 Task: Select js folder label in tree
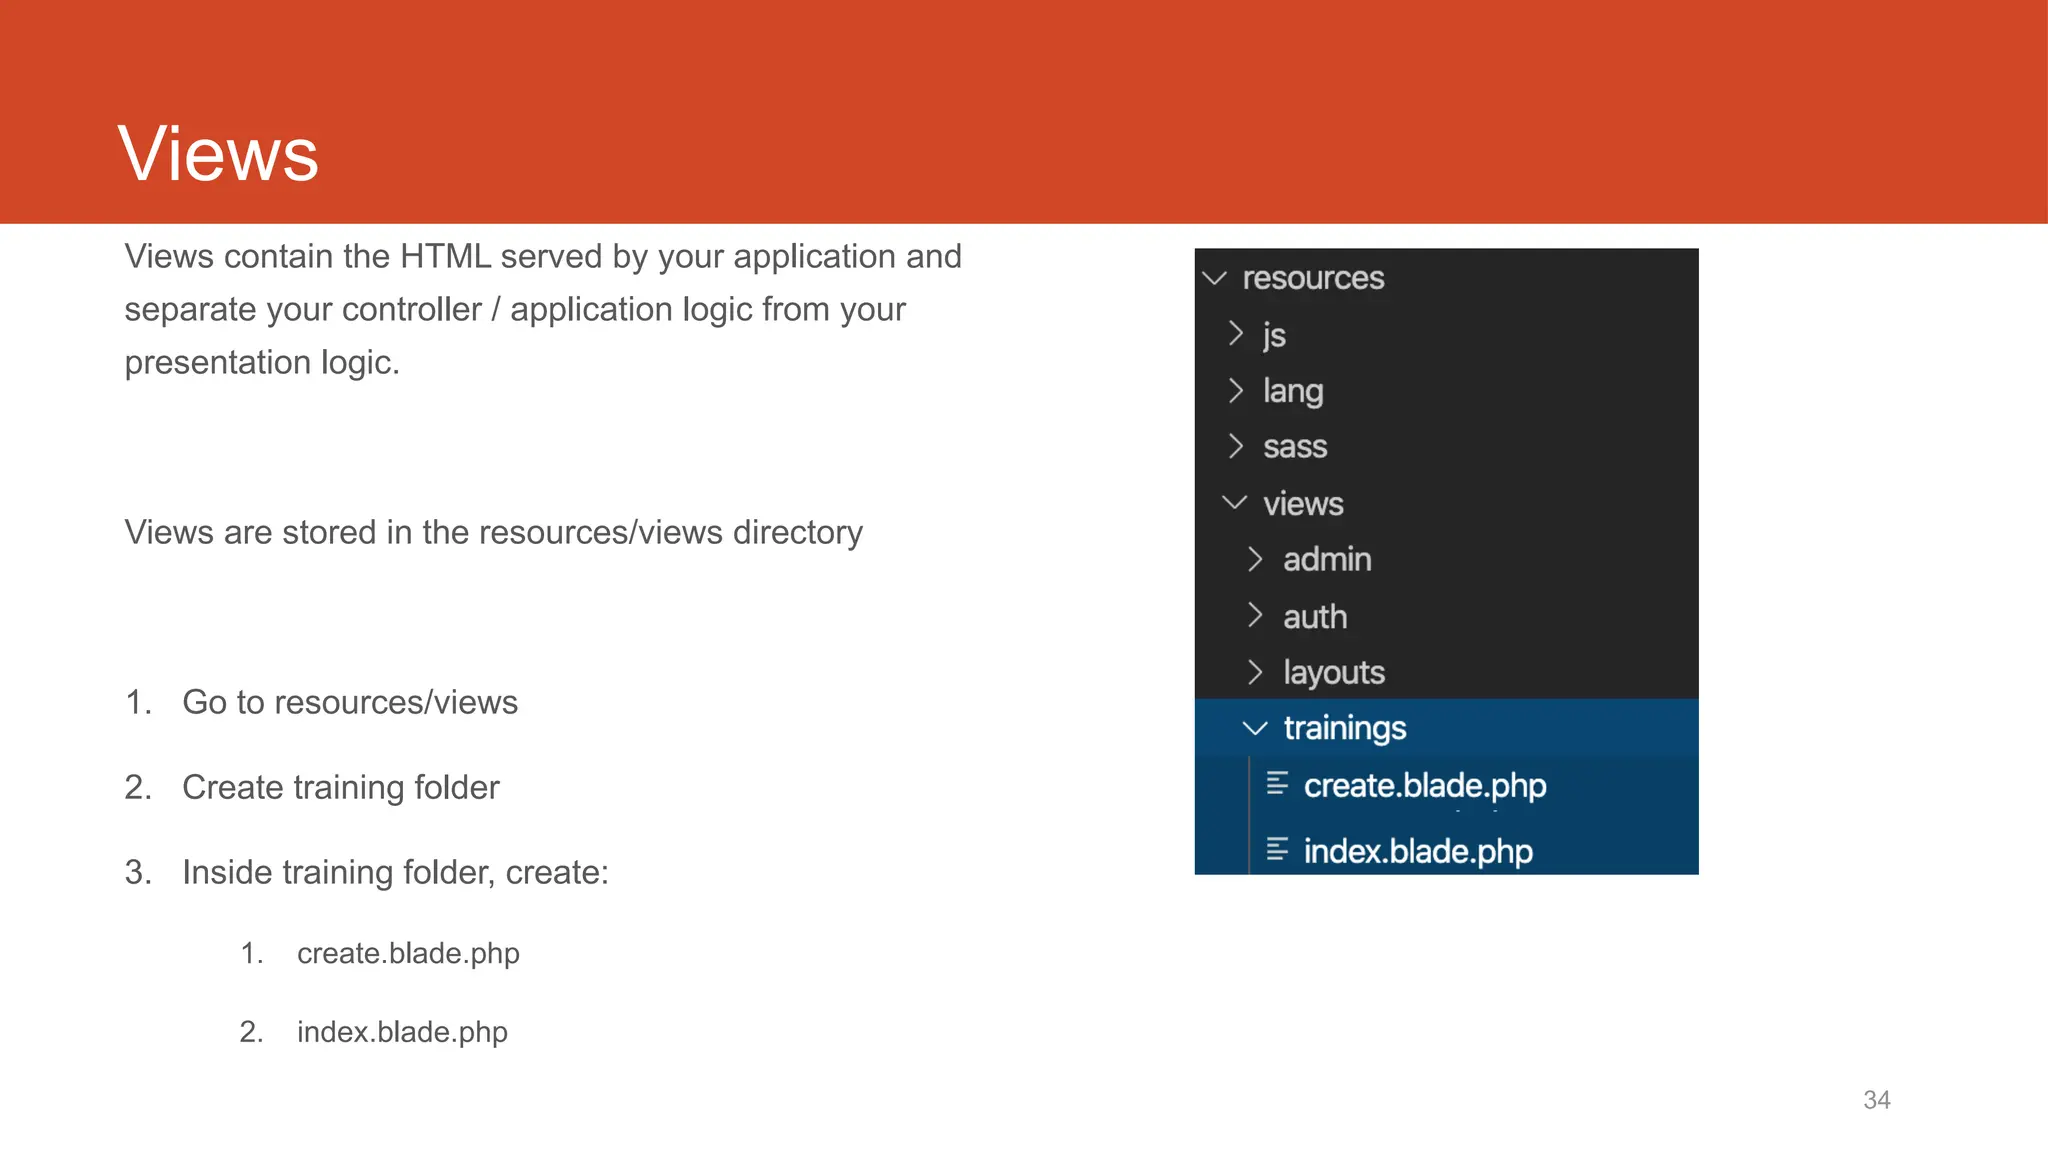(1274, 335)
